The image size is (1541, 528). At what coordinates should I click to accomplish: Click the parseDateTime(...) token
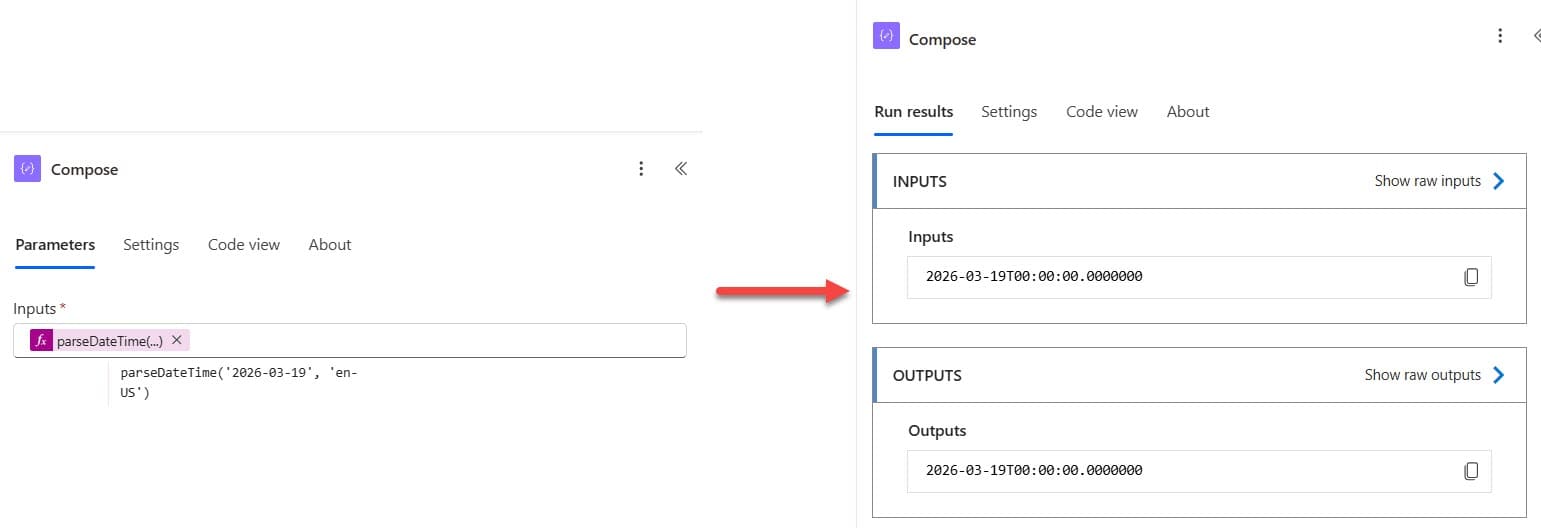[109, 341]
